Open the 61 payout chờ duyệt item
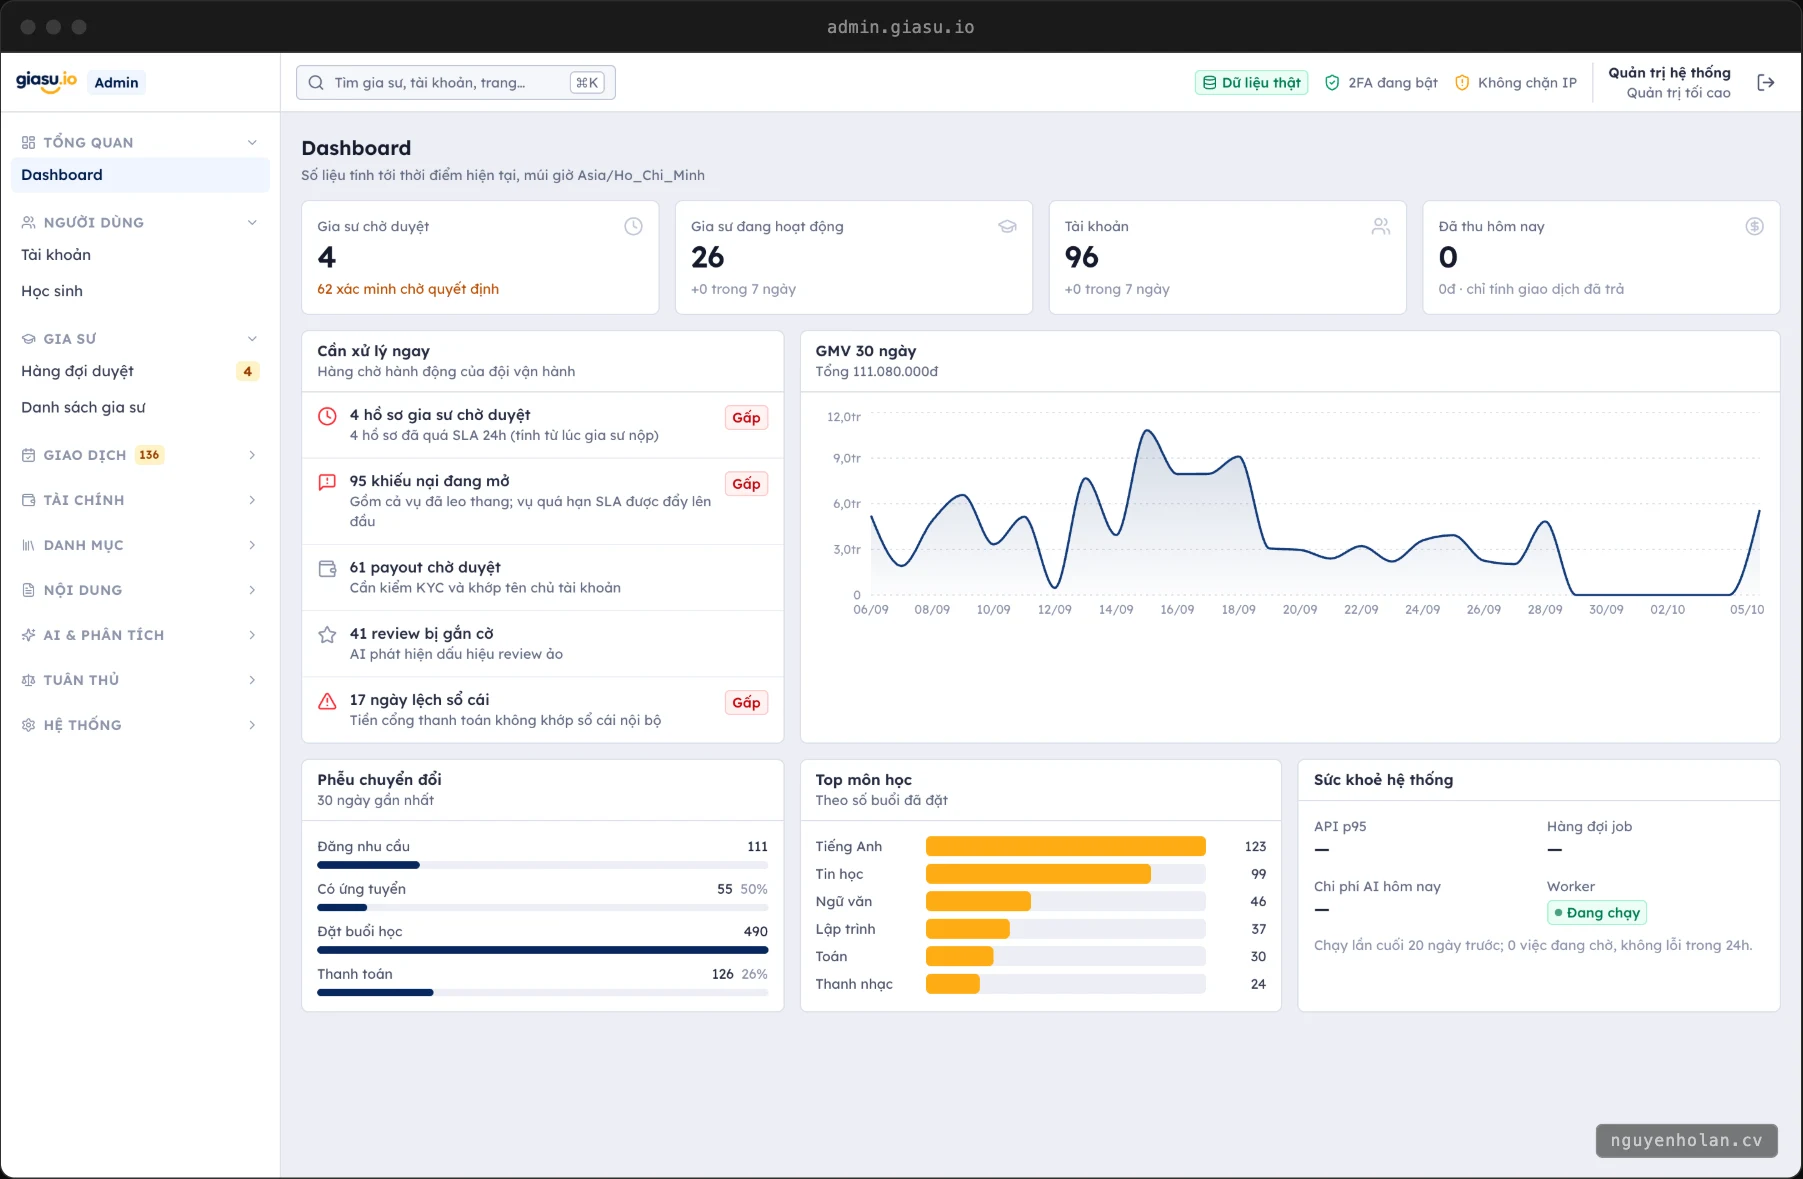Screen dimensions: 1803x1179 pyautogui.click(x=543, y=577)
